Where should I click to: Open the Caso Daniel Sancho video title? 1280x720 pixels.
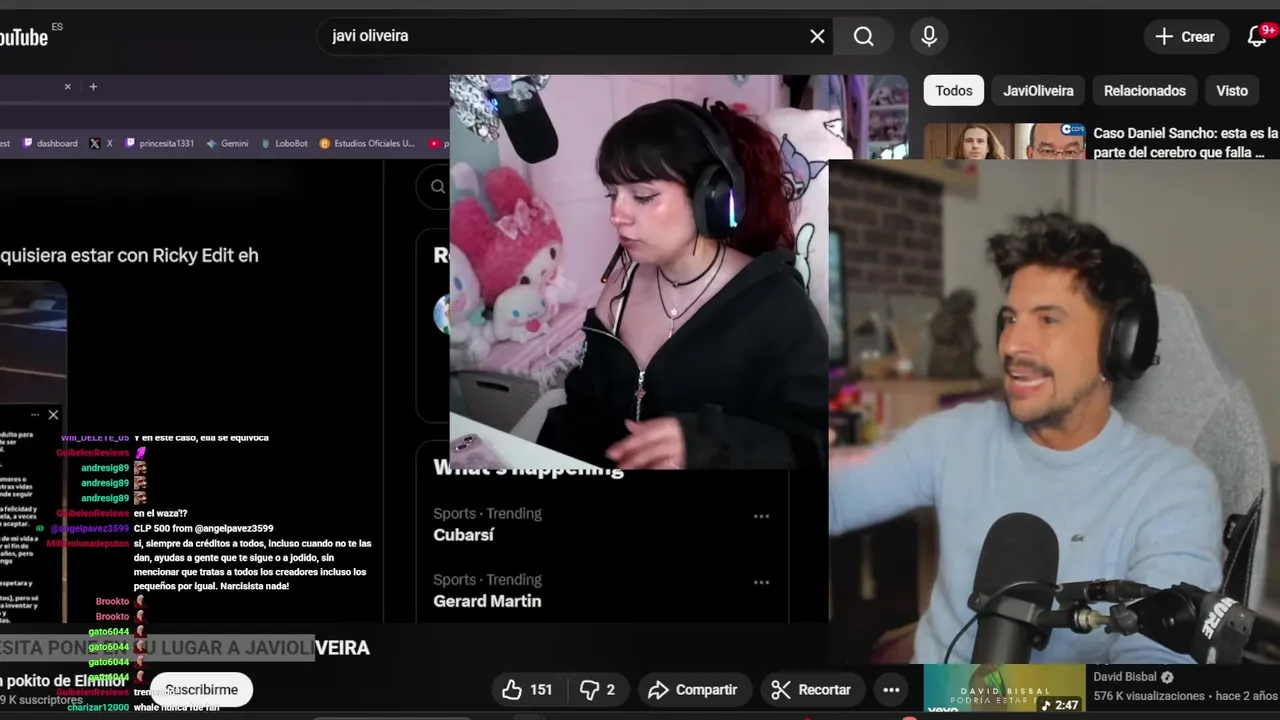[1186, 142]
